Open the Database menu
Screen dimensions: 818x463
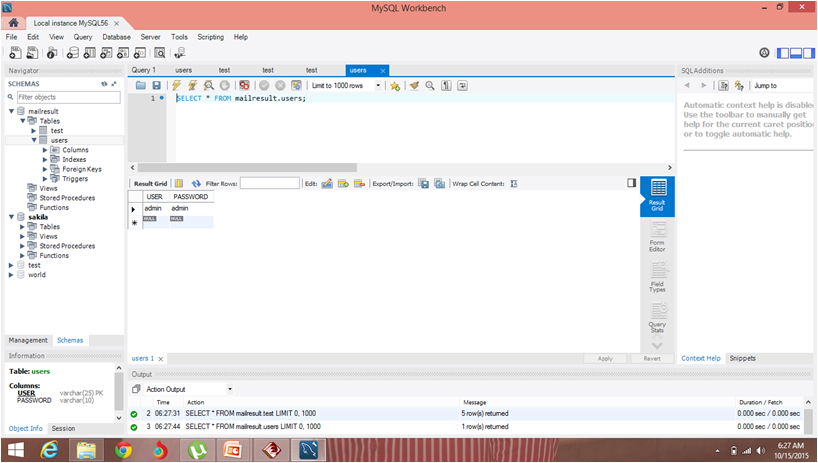click(116, 37)
